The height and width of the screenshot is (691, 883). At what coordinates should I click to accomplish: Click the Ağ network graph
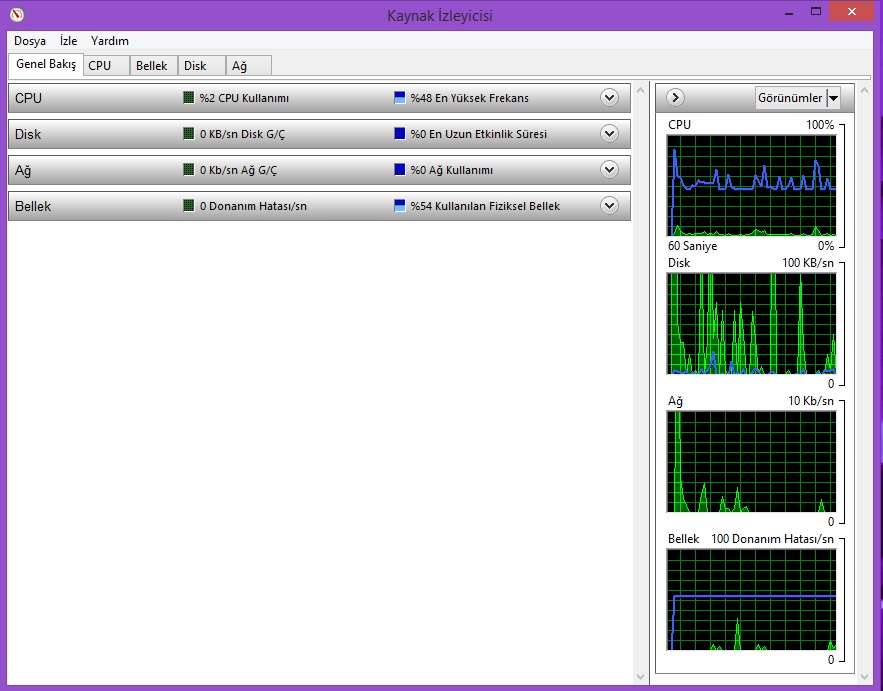pyautogui.click(x=752, y=461)
